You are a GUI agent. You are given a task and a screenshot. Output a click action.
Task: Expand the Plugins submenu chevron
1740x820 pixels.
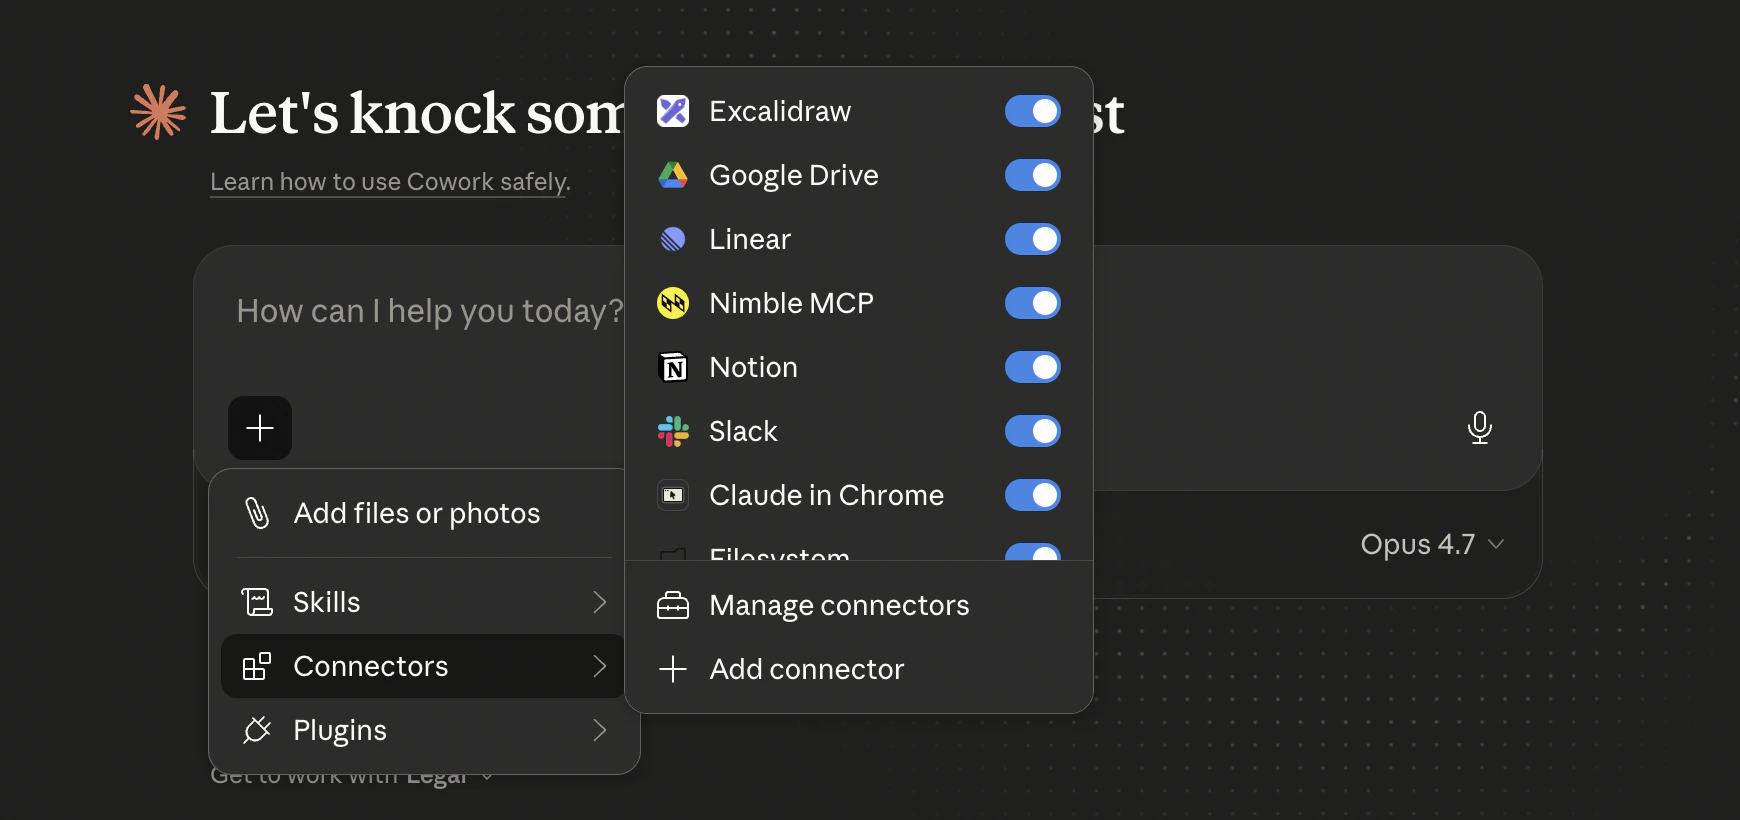pyautogui.click(x=600, y=730)
